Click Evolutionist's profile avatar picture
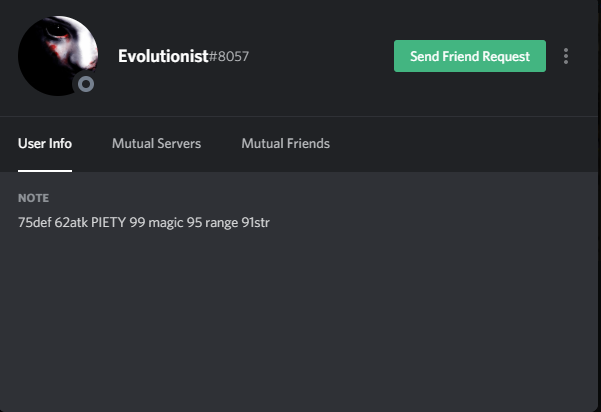This screenshot has width=601, height=412. (55, 52)
